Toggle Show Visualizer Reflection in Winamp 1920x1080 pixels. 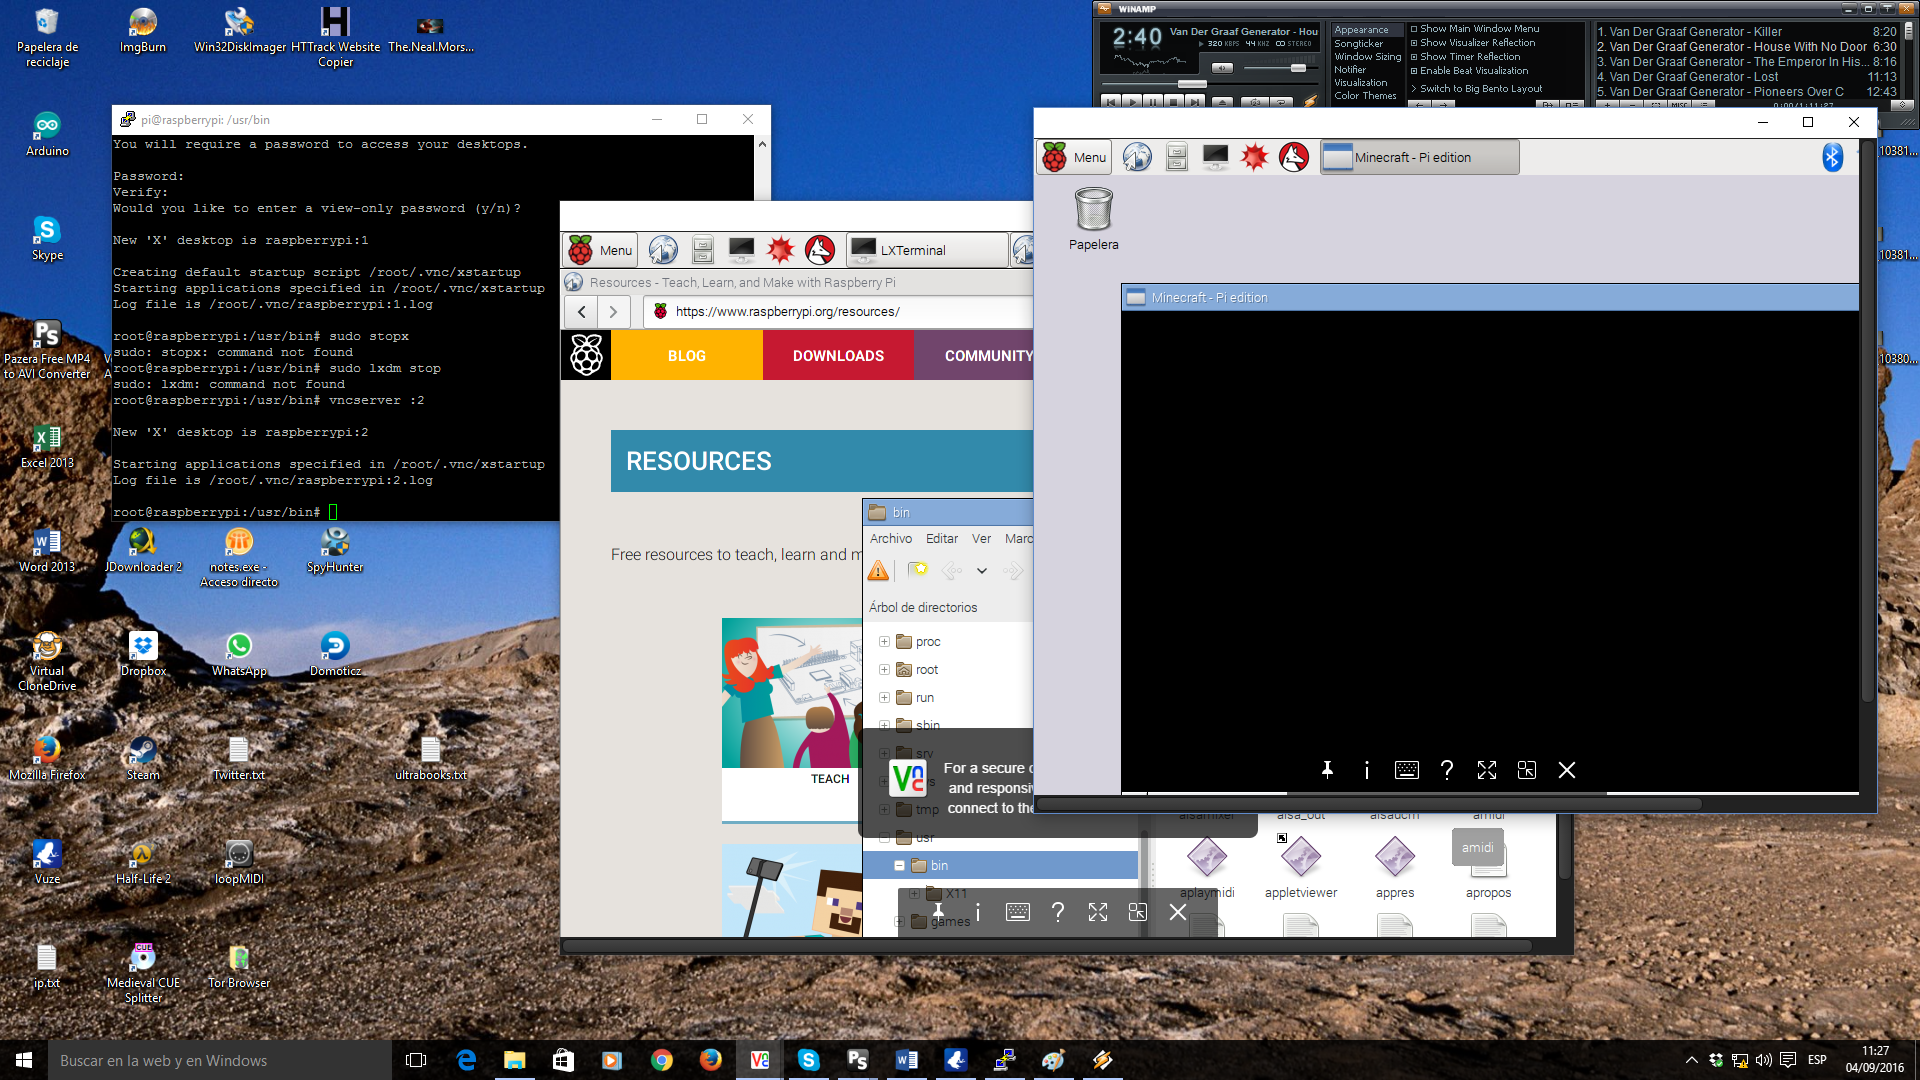pyautogui.click(x=1473, y=43)
